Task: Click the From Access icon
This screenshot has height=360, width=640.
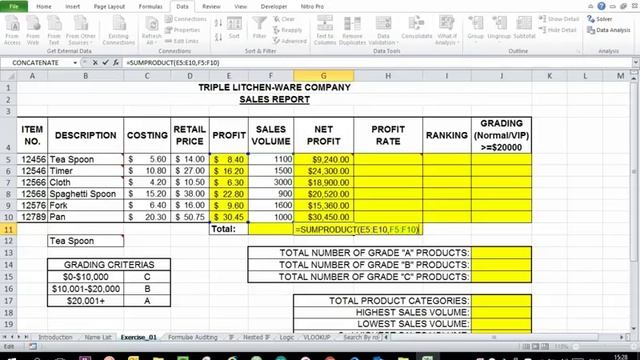Action: click(x=12, y=30)
